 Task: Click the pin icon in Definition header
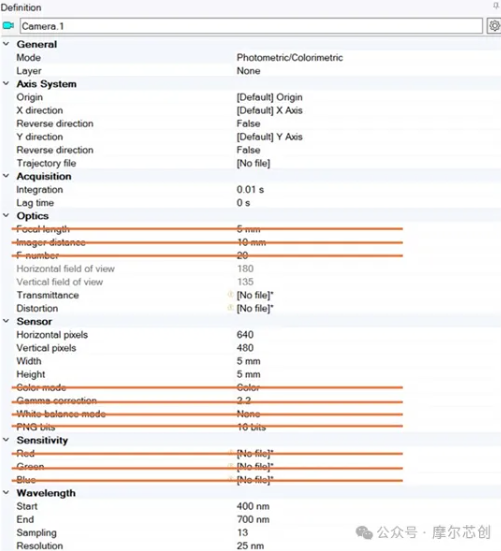[496, 5]
